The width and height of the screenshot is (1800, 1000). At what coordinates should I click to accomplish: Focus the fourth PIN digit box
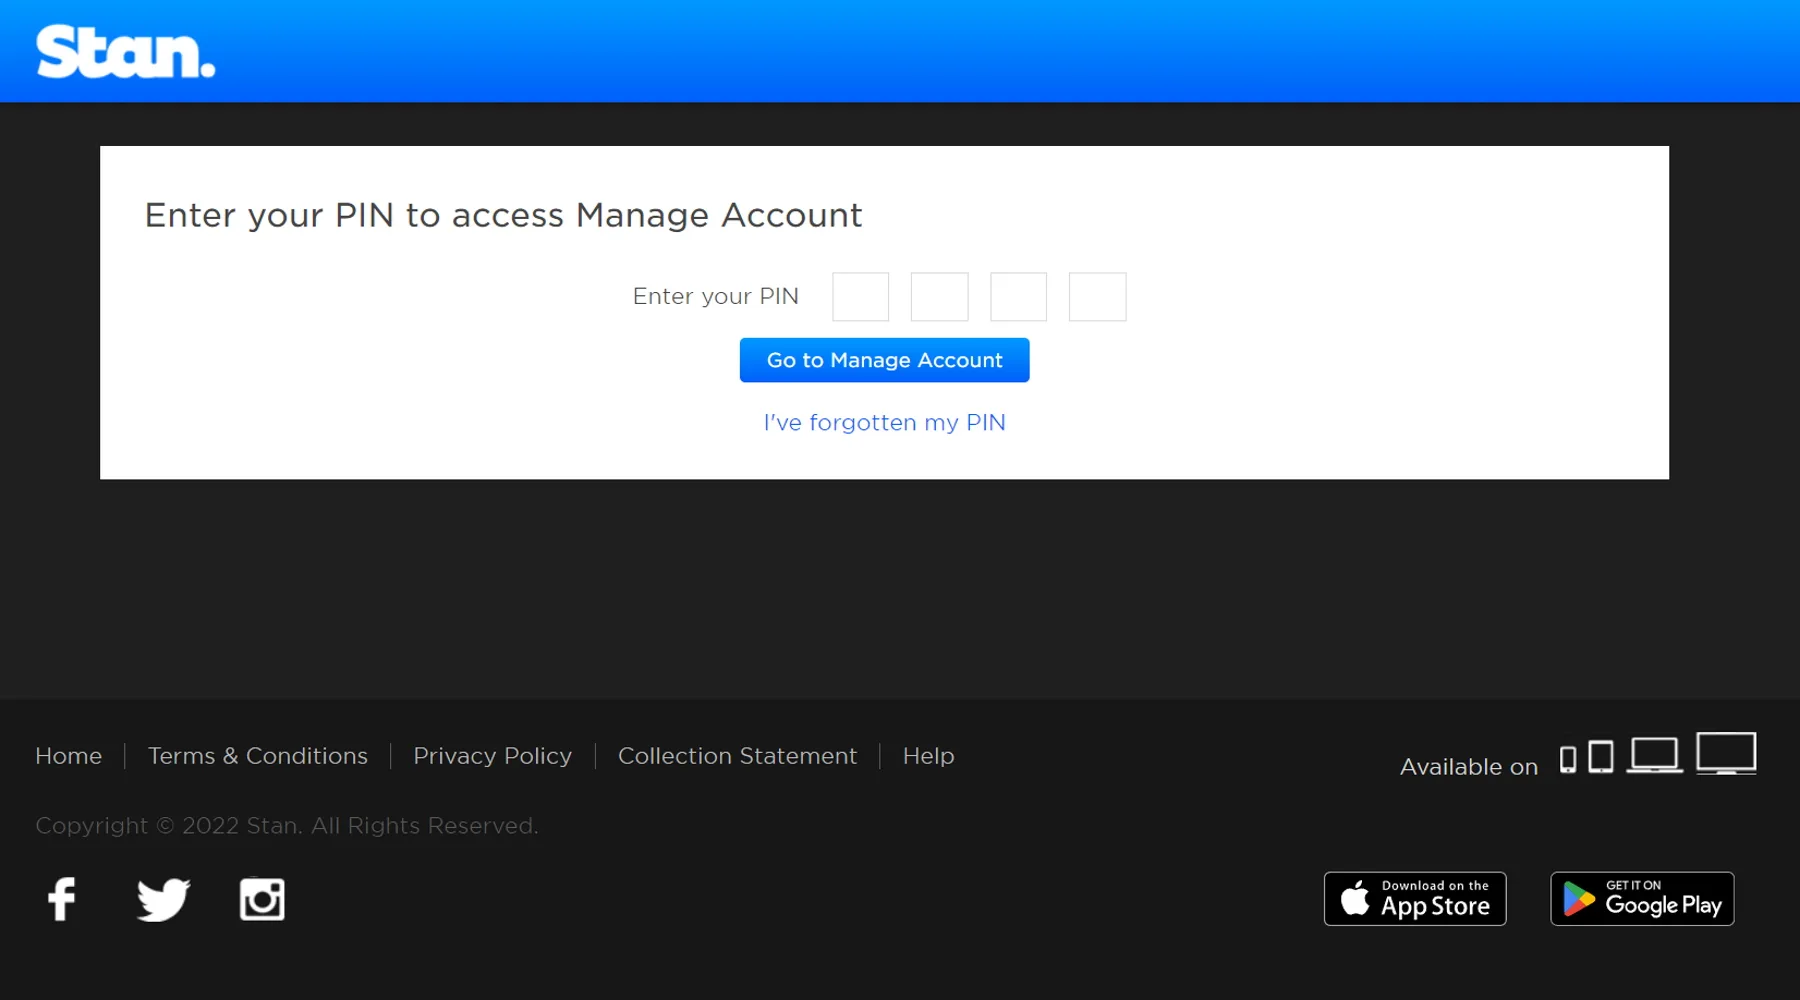coord(1097,297)
